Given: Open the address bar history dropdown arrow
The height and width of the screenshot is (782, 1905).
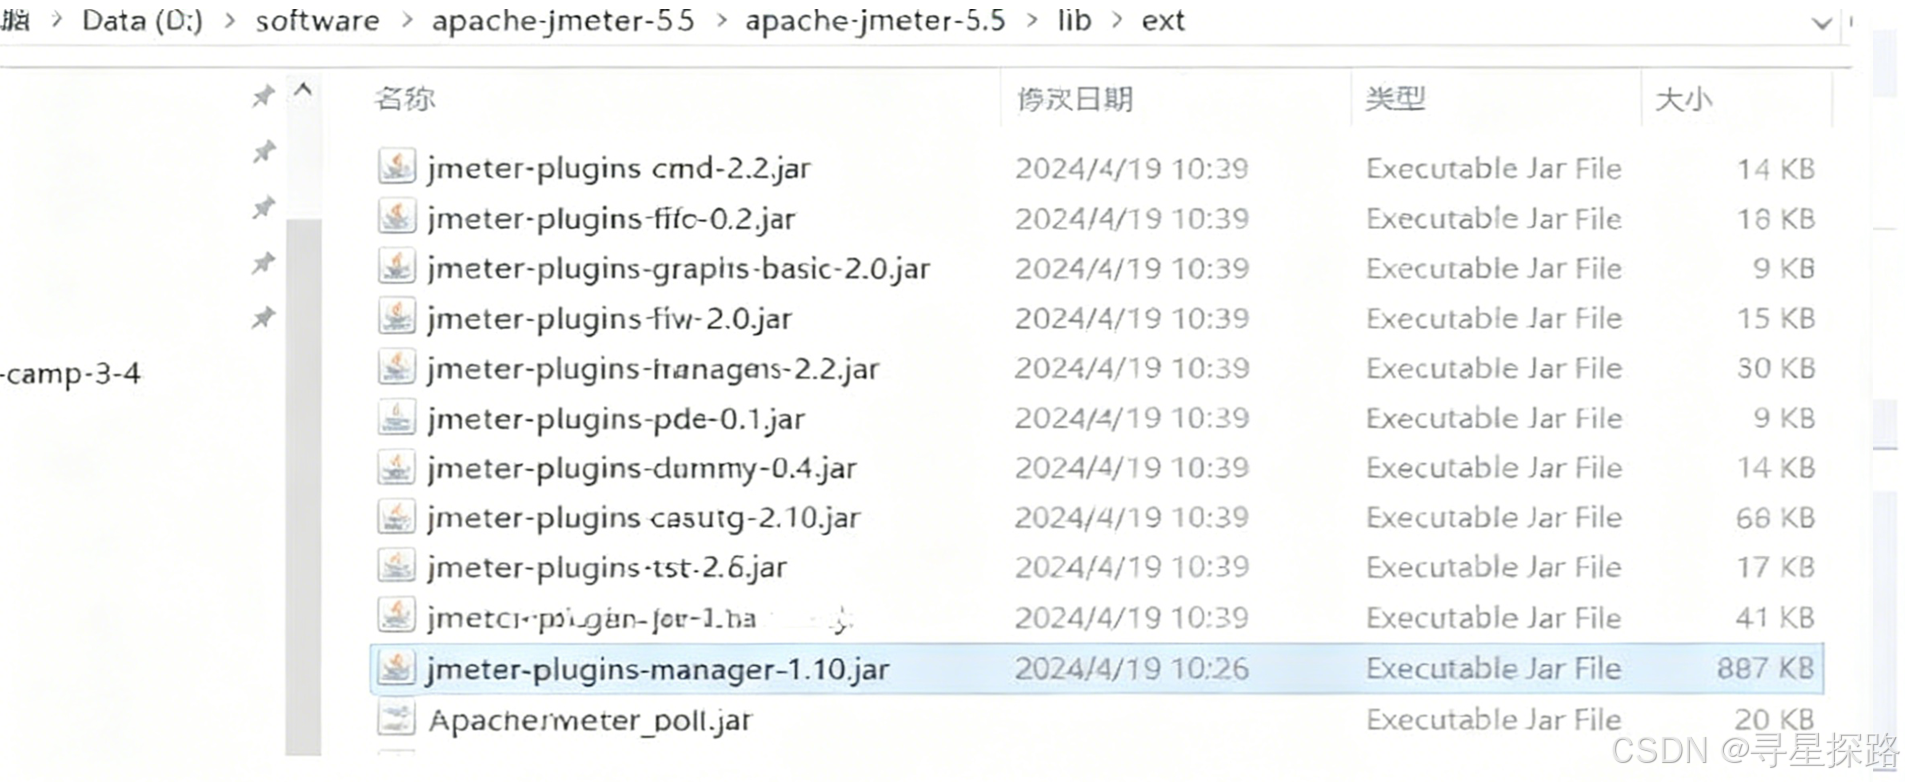Looking at the screenshot, I should click(1822, 22).
